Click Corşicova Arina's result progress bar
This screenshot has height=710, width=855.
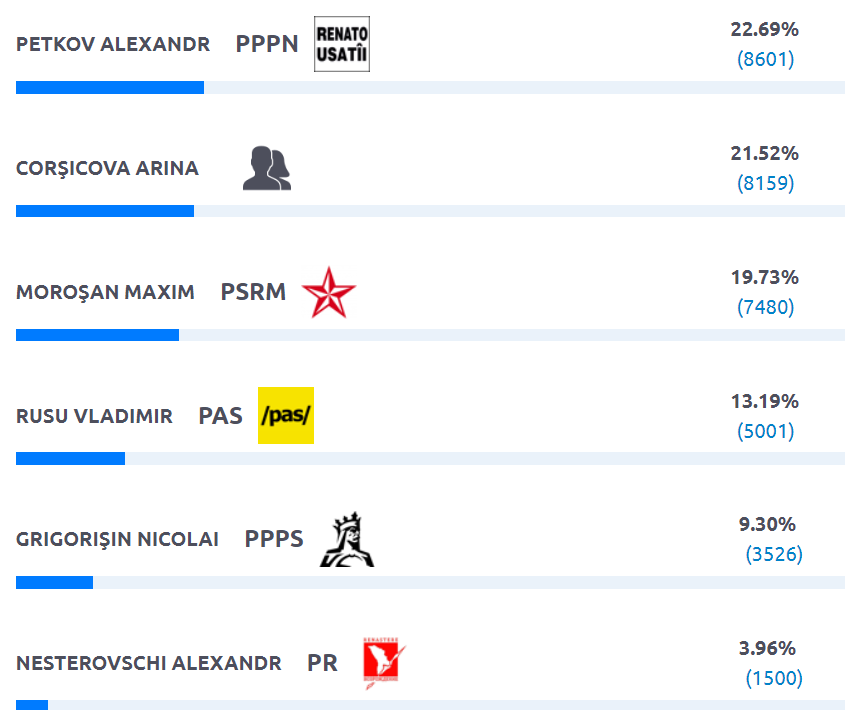click(x=105, y=211)
